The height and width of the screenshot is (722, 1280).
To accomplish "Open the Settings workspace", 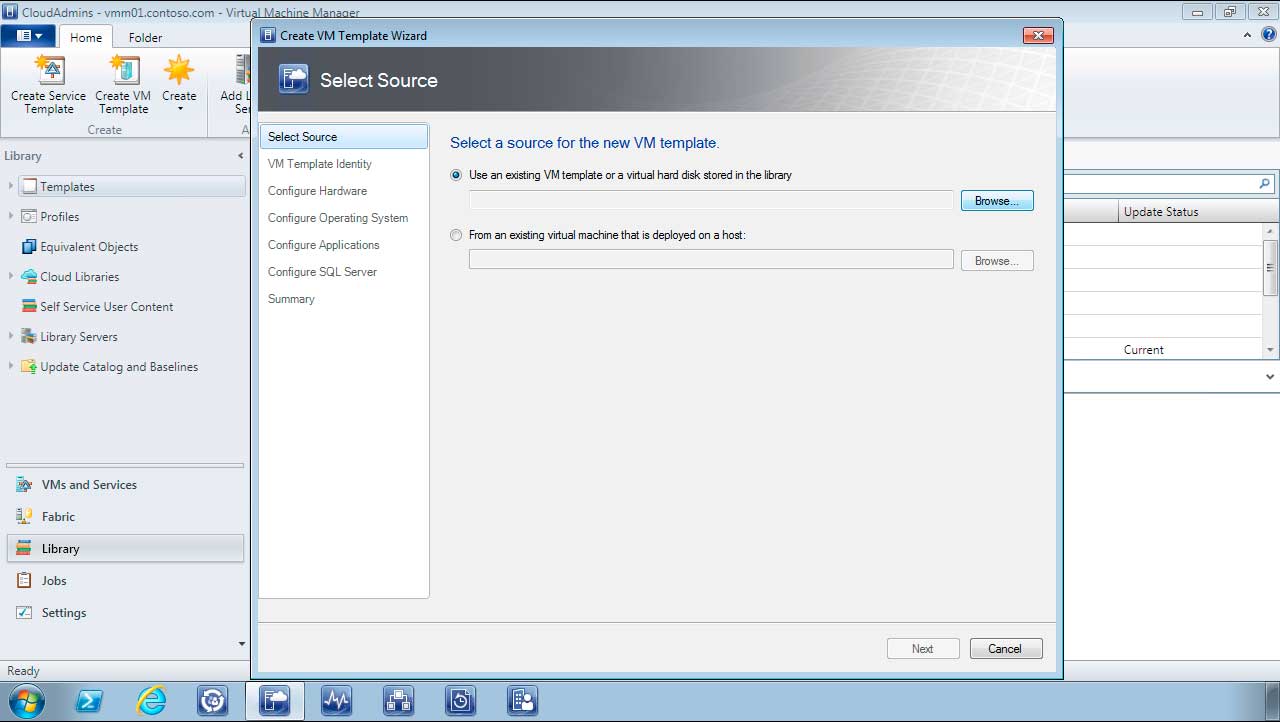I will pos(125,613).
